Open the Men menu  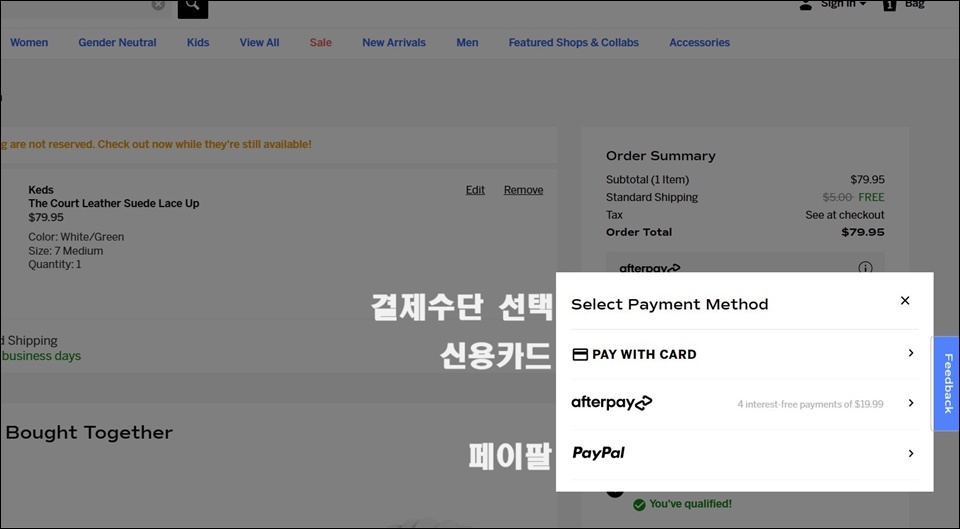(x=467, y=43)
